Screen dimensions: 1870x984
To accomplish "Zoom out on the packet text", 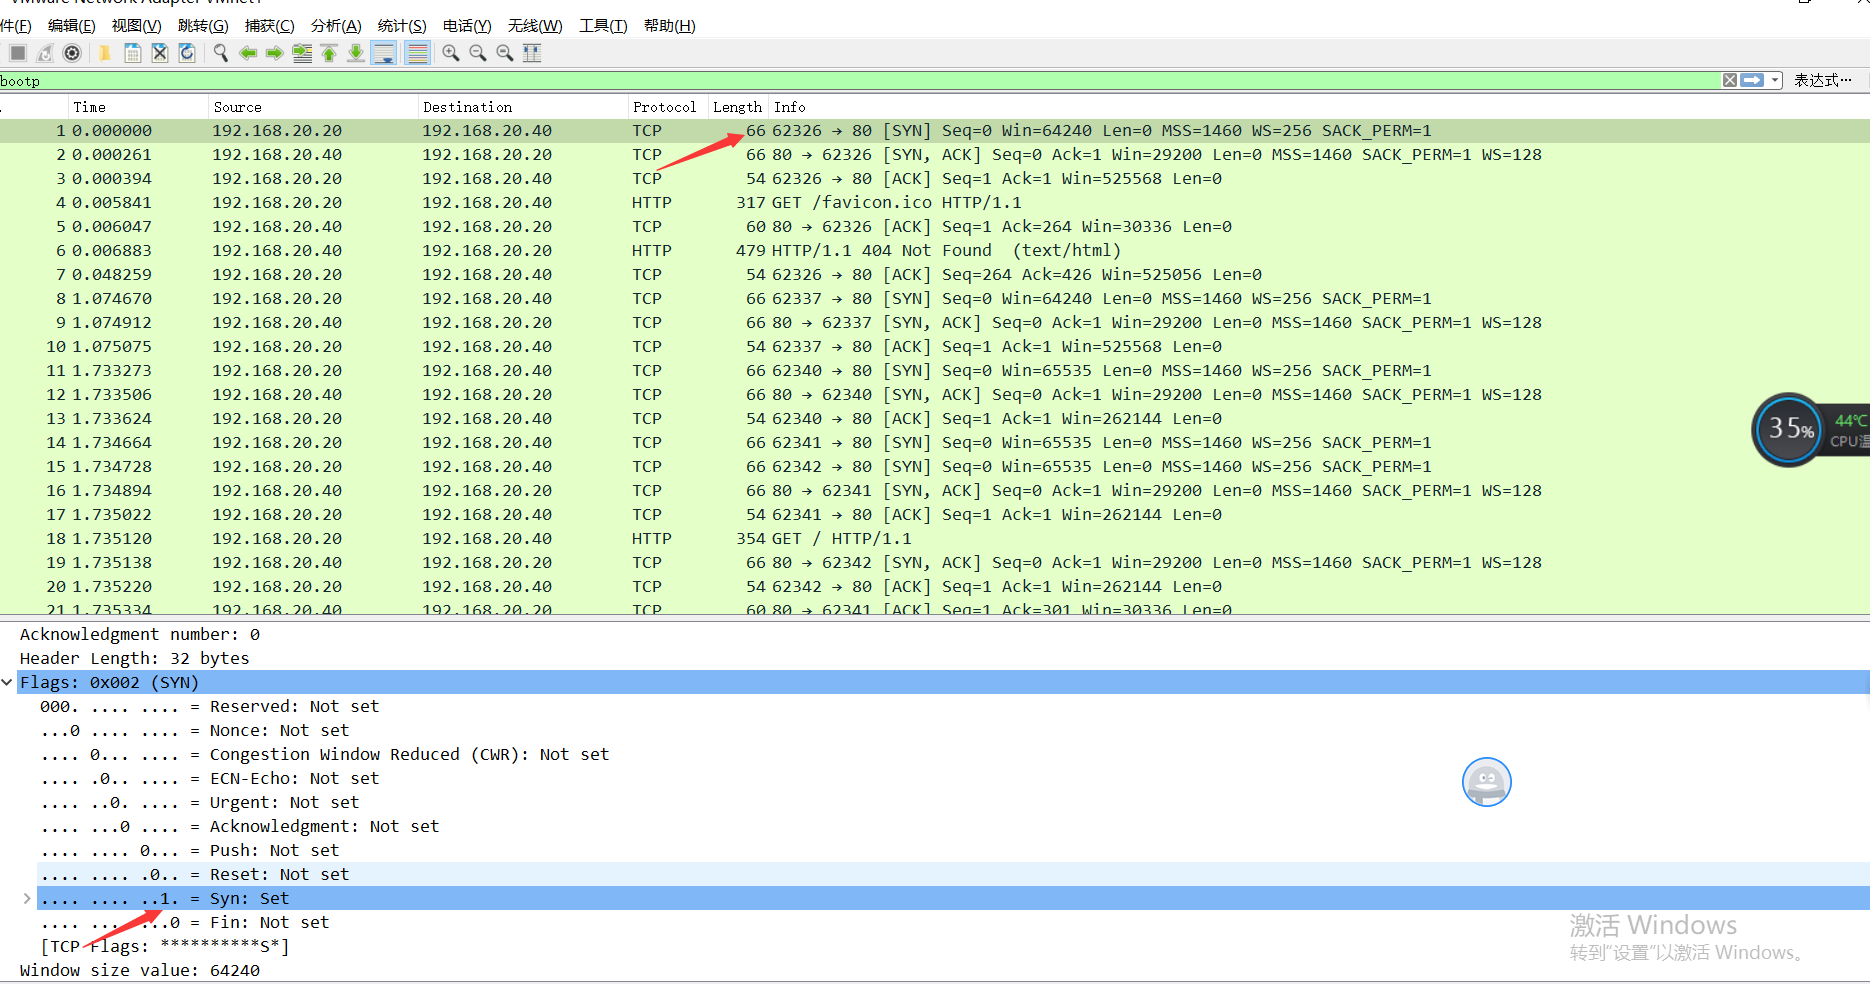I will pos(478,53).
